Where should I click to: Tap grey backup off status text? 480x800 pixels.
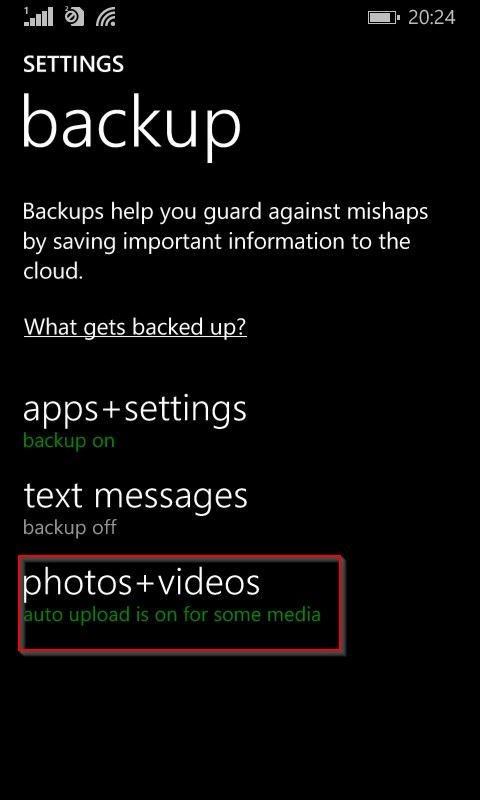point(70,527)
